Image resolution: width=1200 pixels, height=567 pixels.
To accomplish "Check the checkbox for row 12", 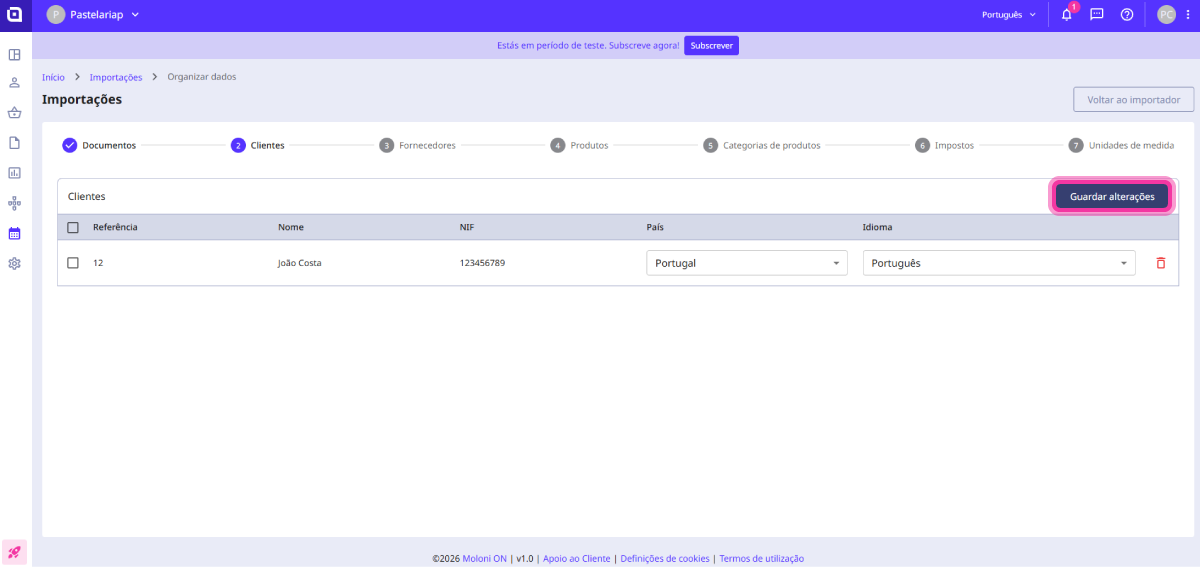I will tap(73, 263).
